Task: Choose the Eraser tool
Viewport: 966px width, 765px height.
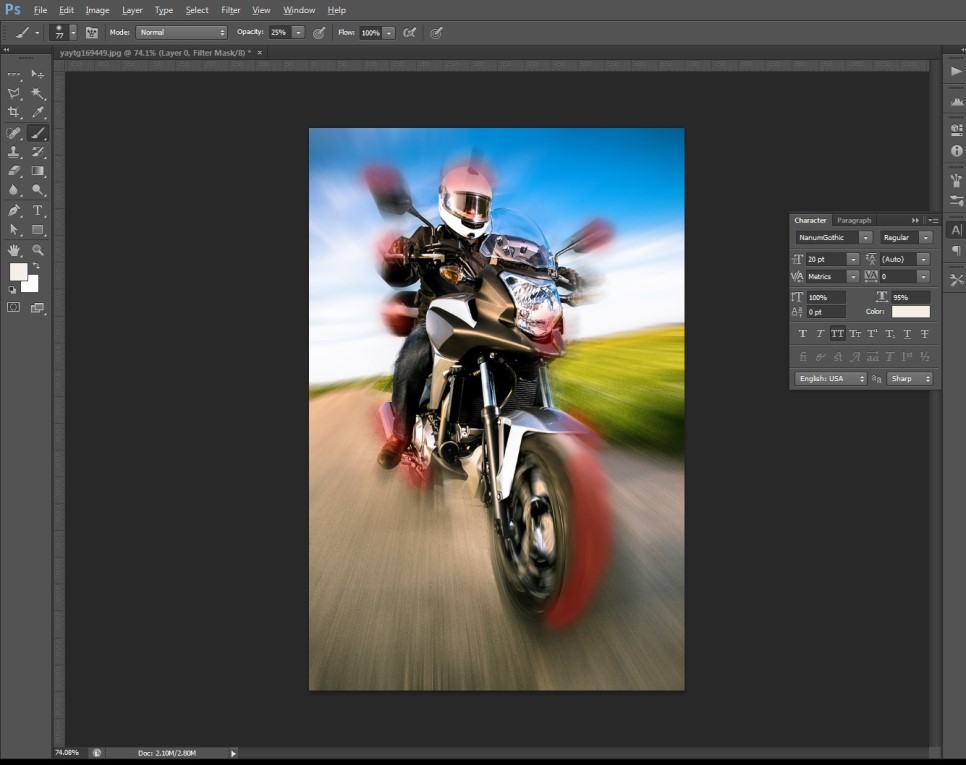Action: point(14,171)
